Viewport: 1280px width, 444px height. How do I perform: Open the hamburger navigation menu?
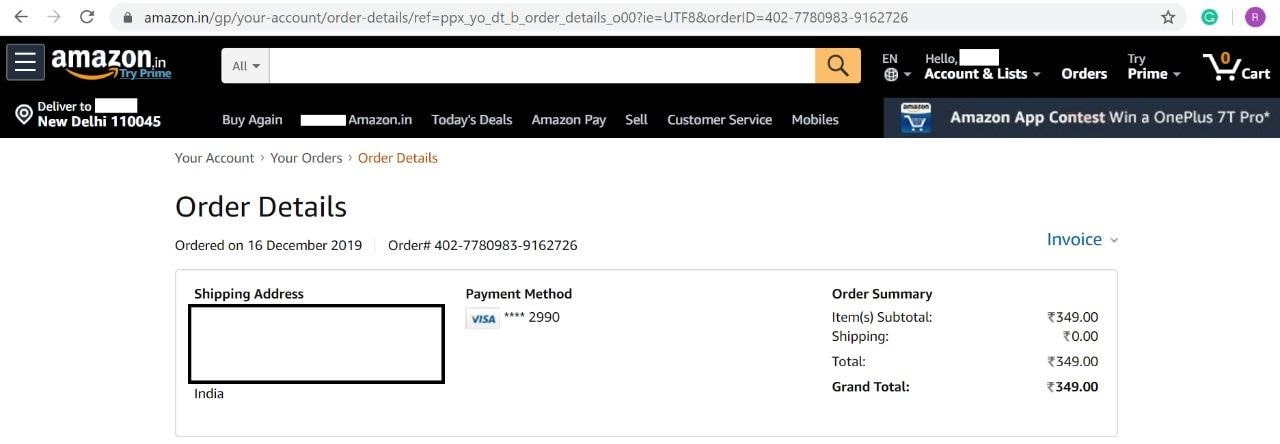(x=25, y=62)
